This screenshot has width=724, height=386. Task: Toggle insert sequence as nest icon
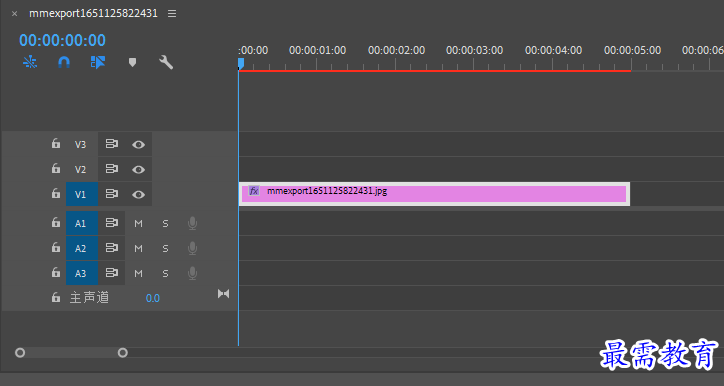click(30, 62)
